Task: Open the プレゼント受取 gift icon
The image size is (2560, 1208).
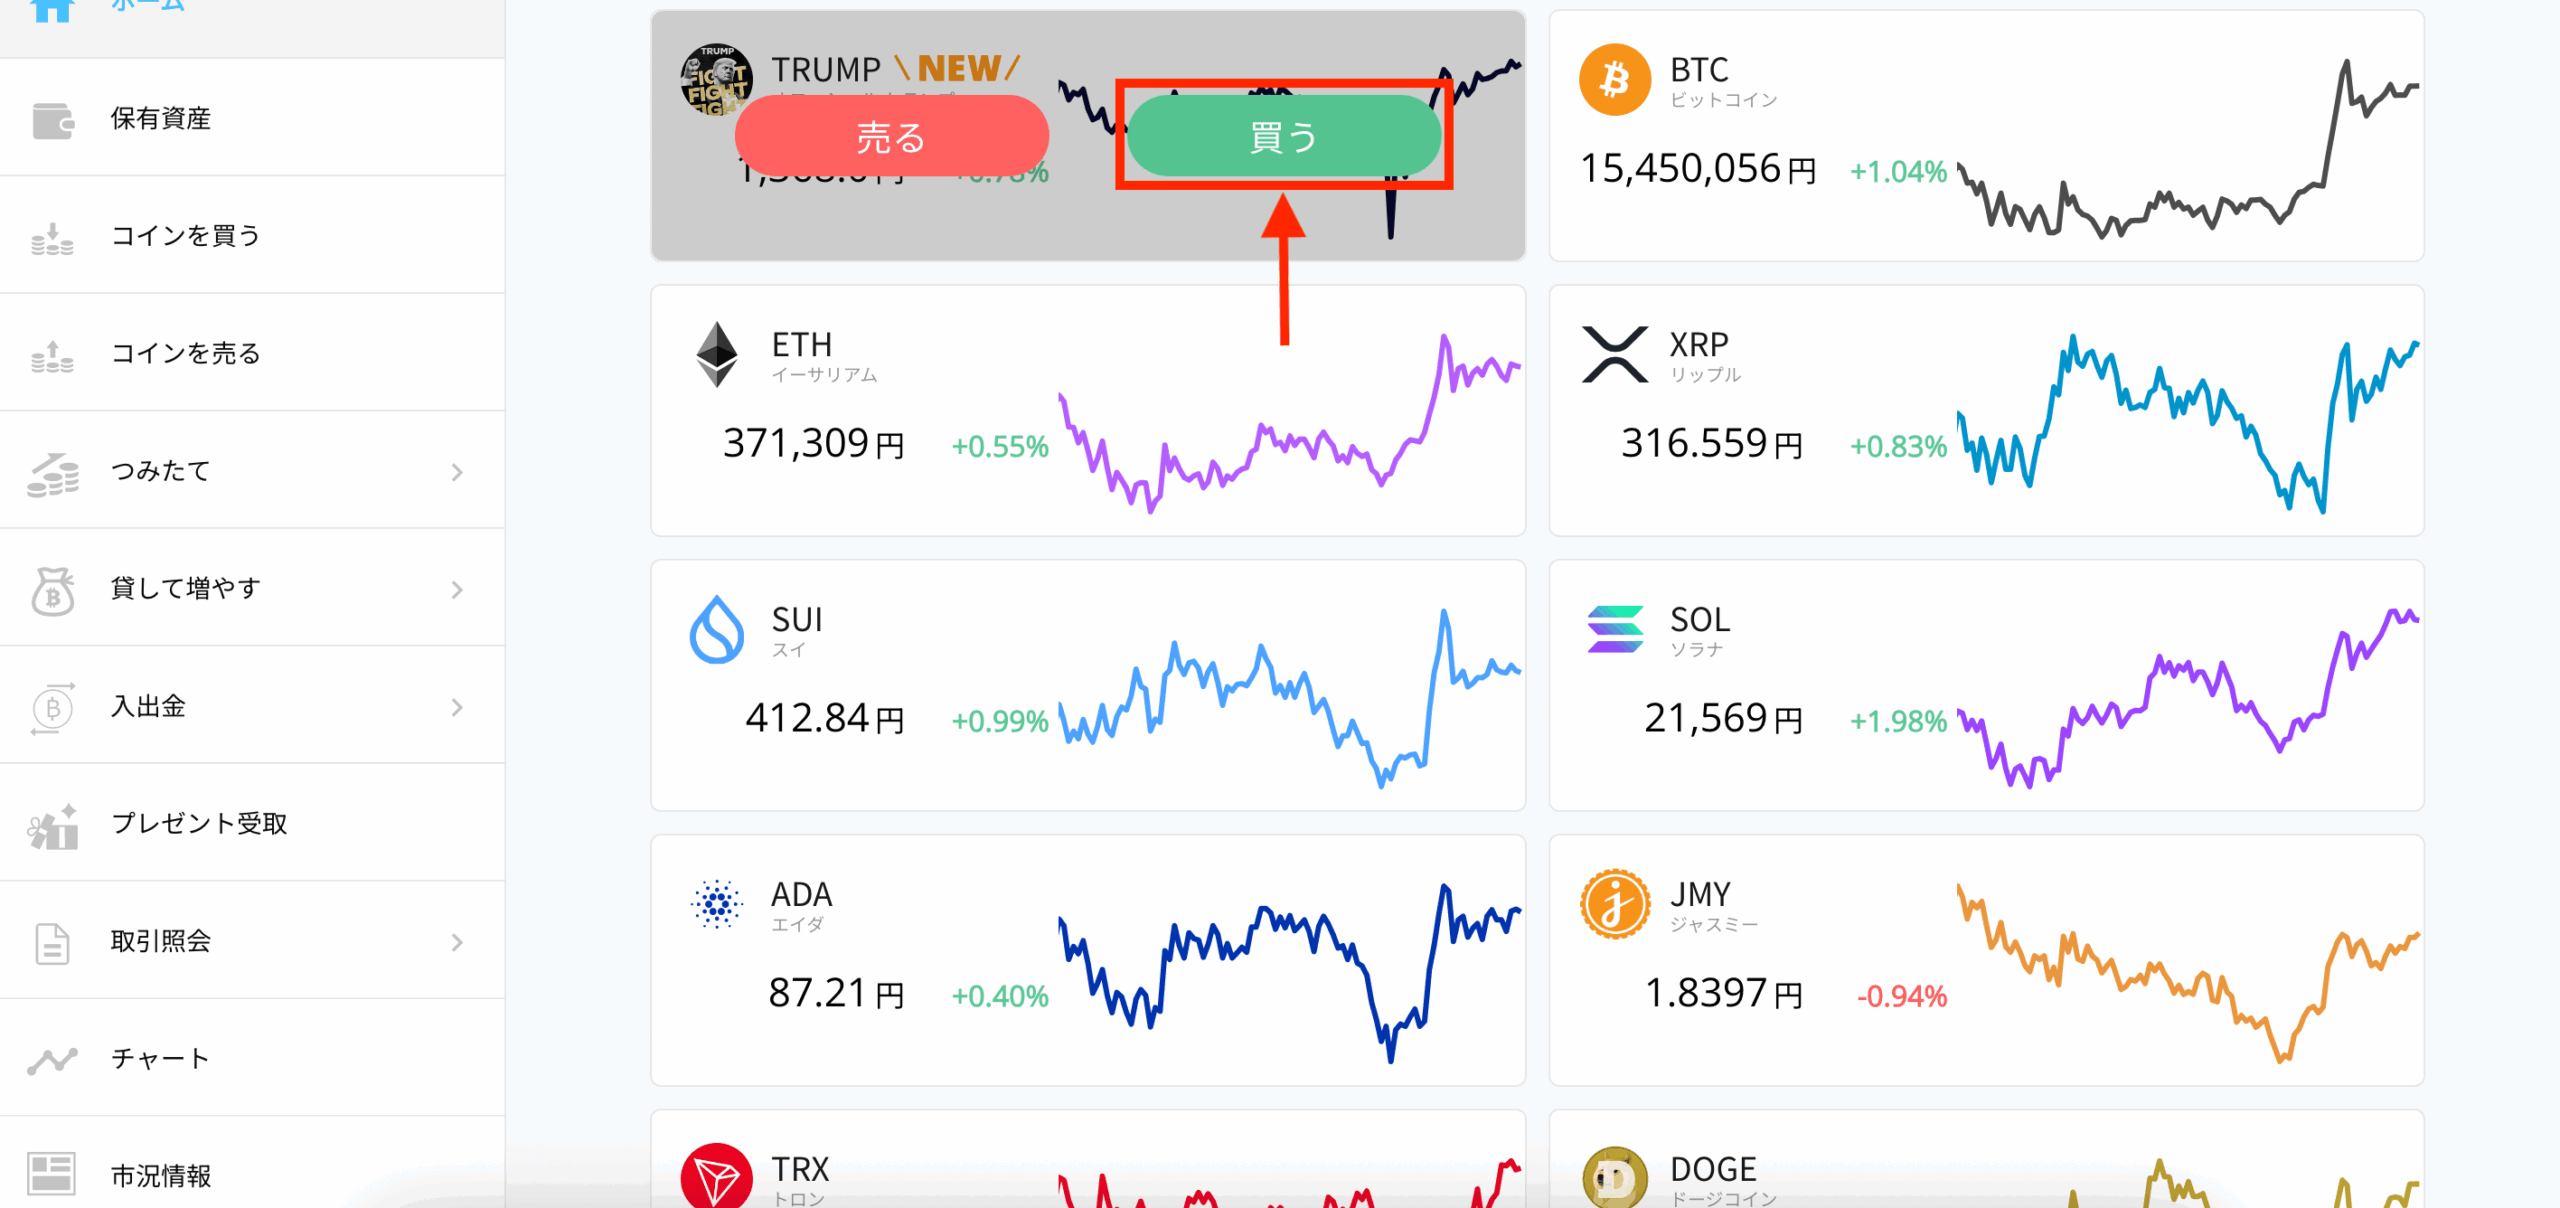Action: pyautogui.click(x=53, y=826)
